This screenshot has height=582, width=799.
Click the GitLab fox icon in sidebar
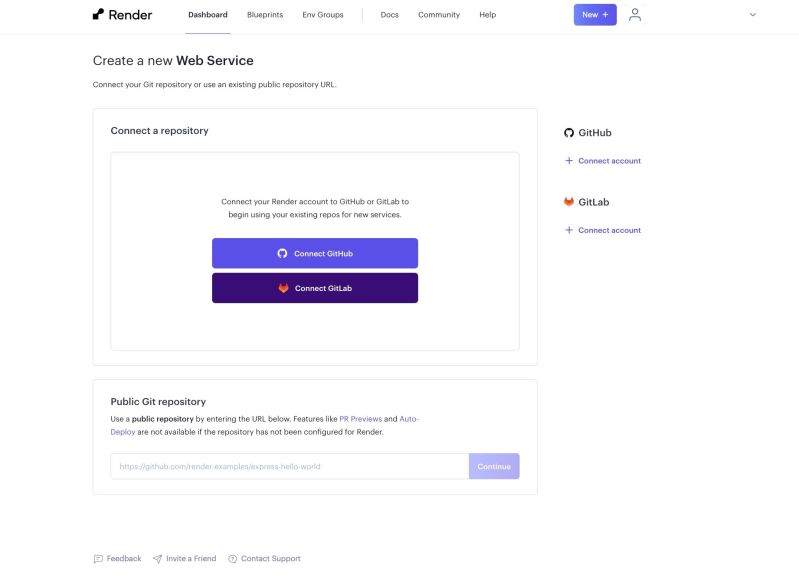coord(569,202)
